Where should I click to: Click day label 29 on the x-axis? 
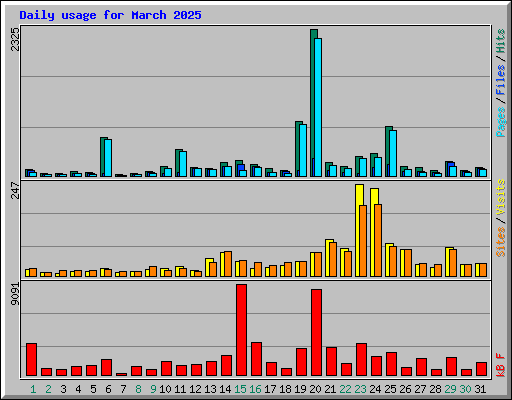coord(450,389)
